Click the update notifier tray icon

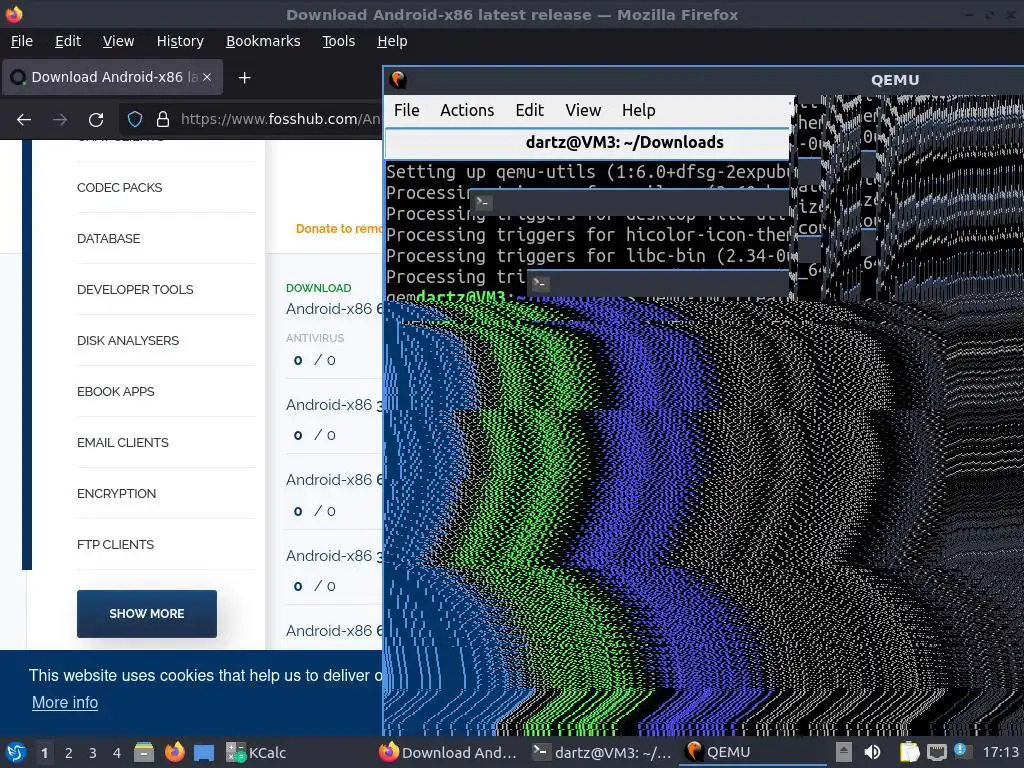point(960,750)
